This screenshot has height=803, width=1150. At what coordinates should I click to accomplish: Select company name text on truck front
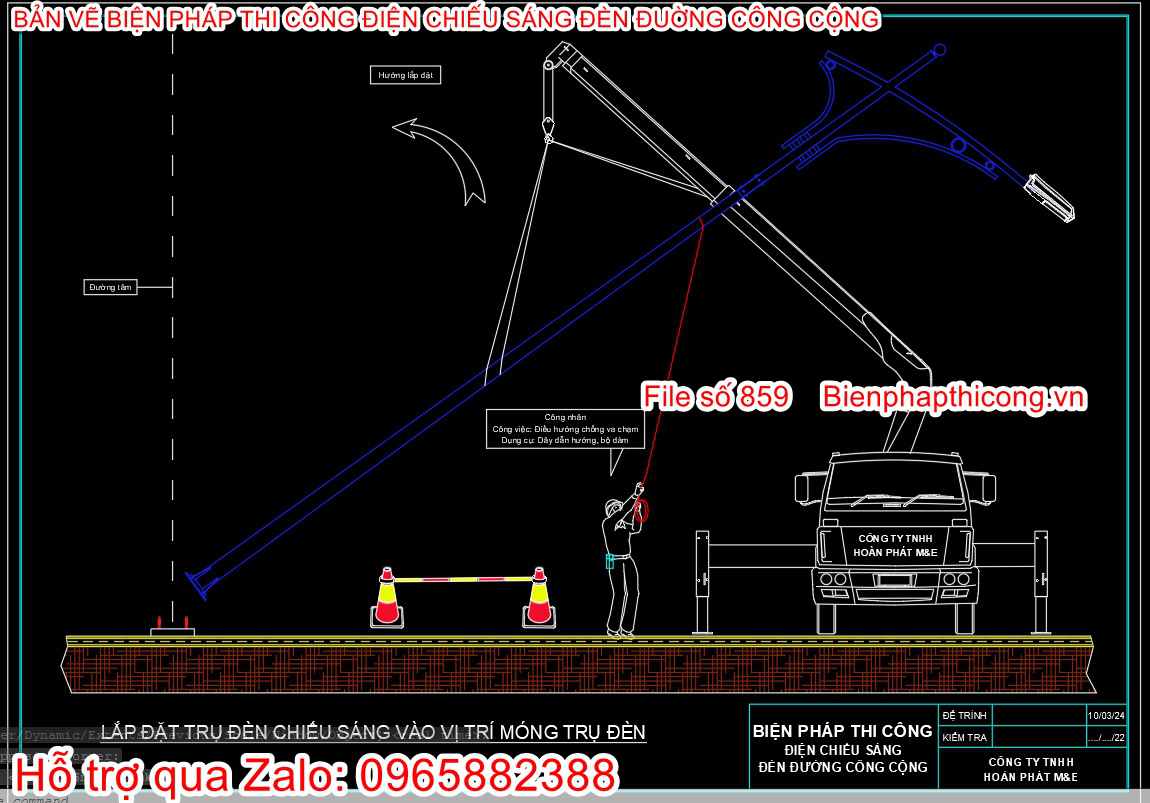coord(895,545)
